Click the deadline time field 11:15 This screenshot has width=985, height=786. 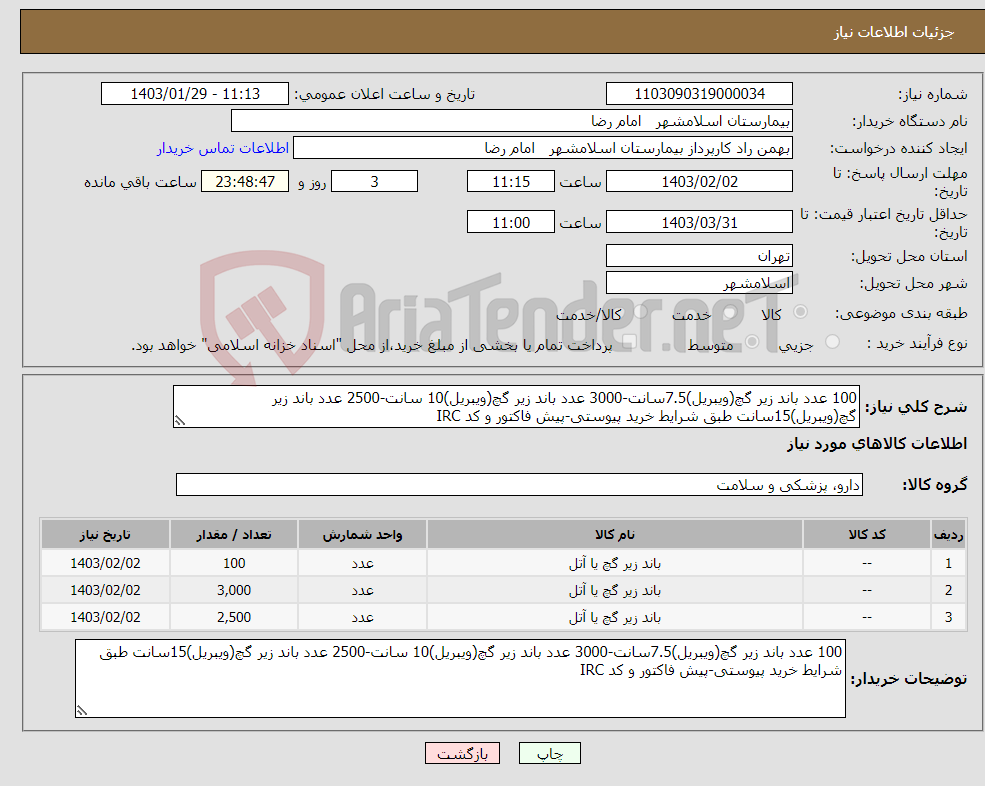[x=511, y=182]
